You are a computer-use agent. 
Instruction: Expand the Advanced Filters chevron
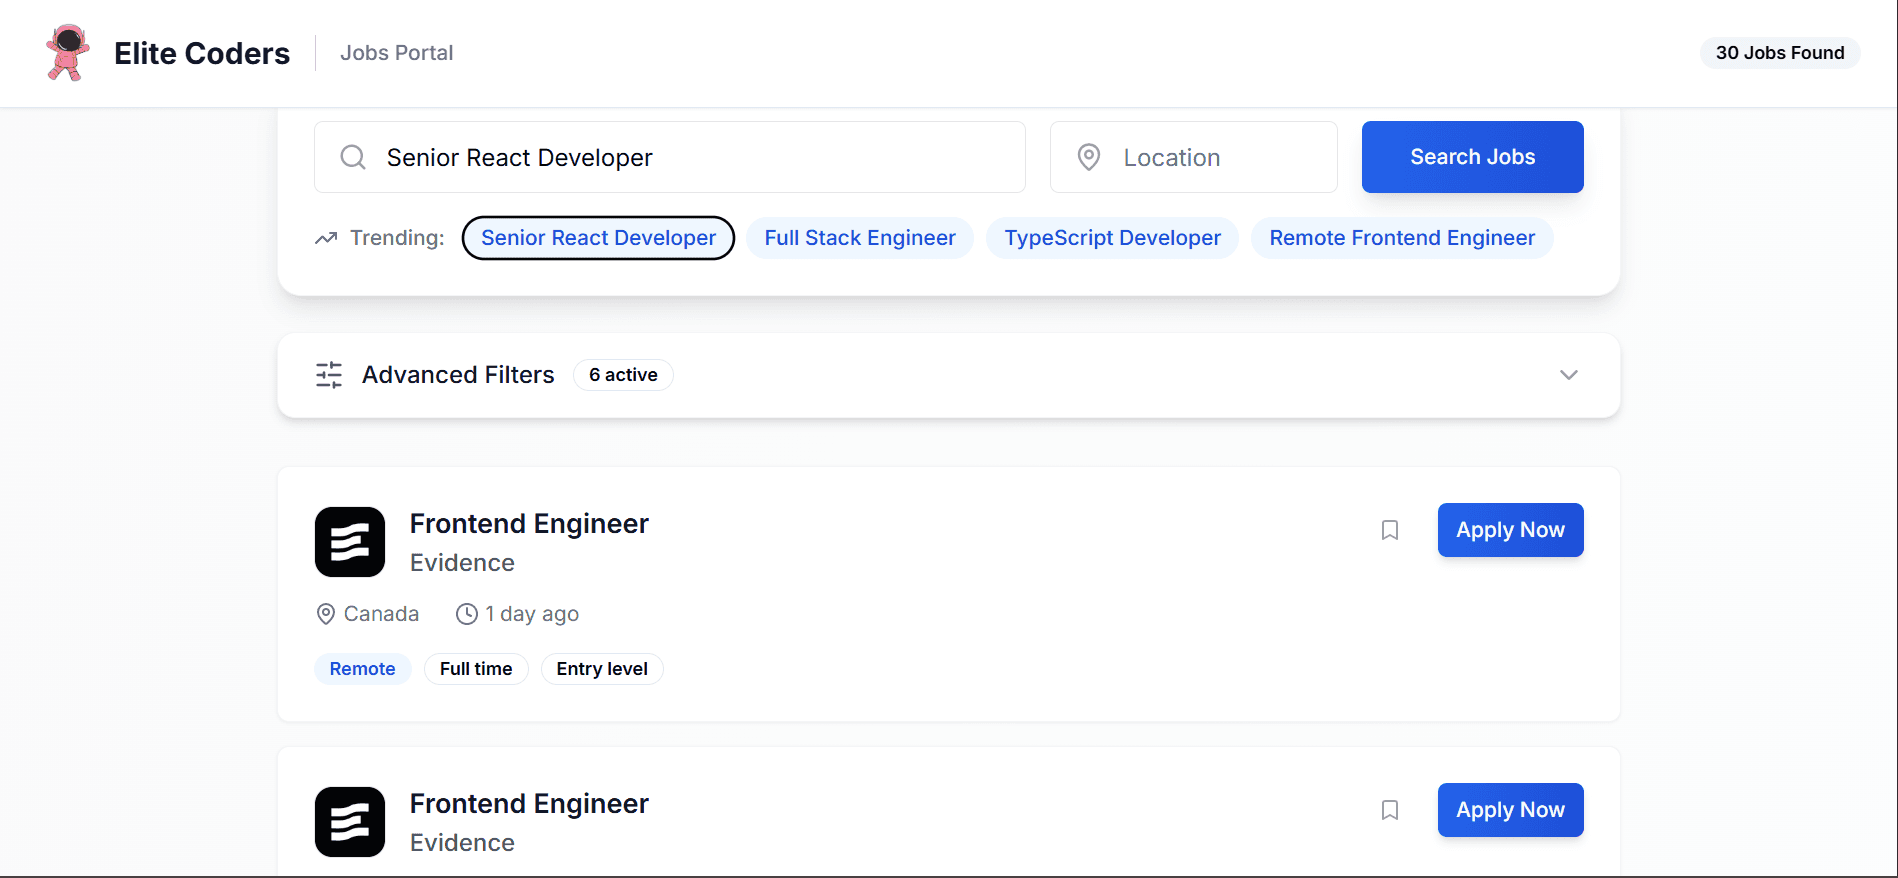[x=1569, y=375]
